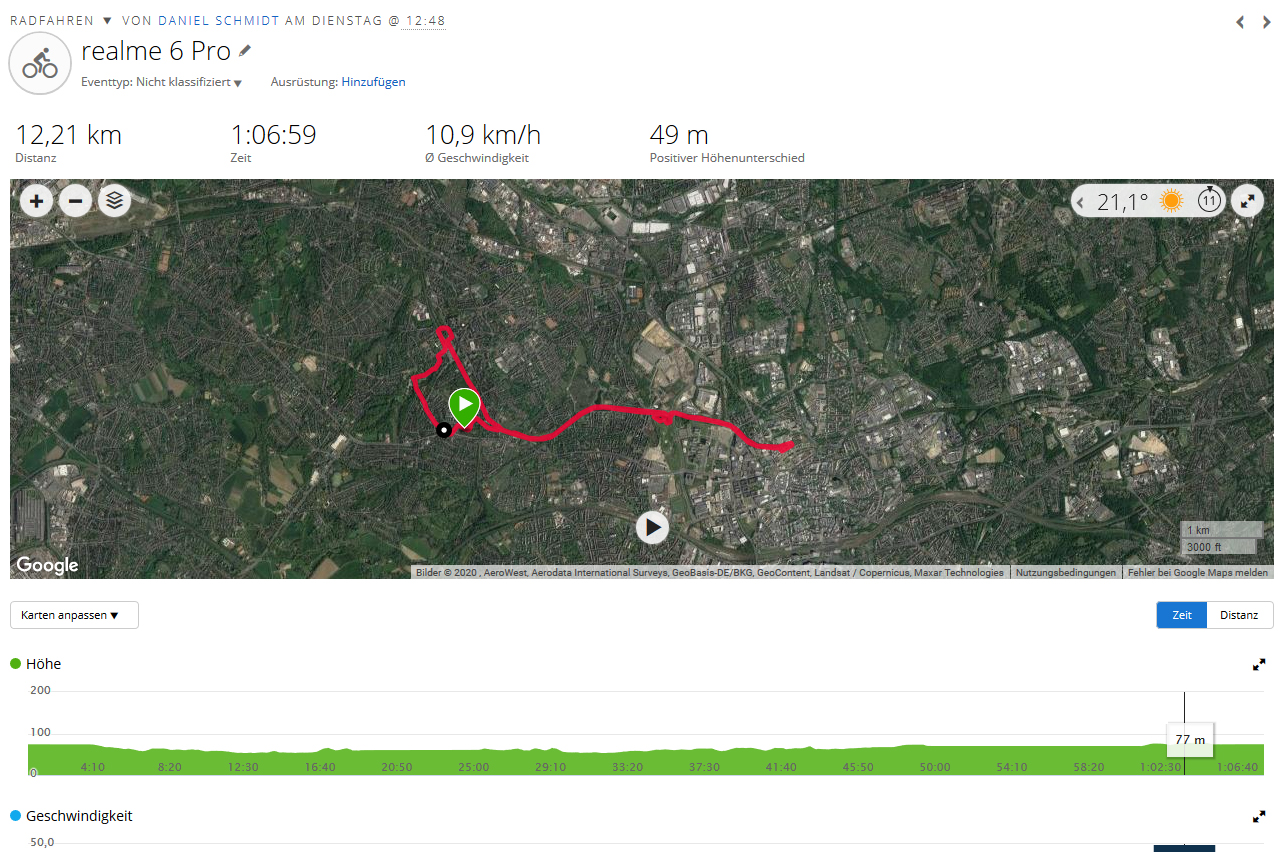Switch chart axis to Distanz
The width and height of the screenshot is (1278, 852).
click(1239, 615)
